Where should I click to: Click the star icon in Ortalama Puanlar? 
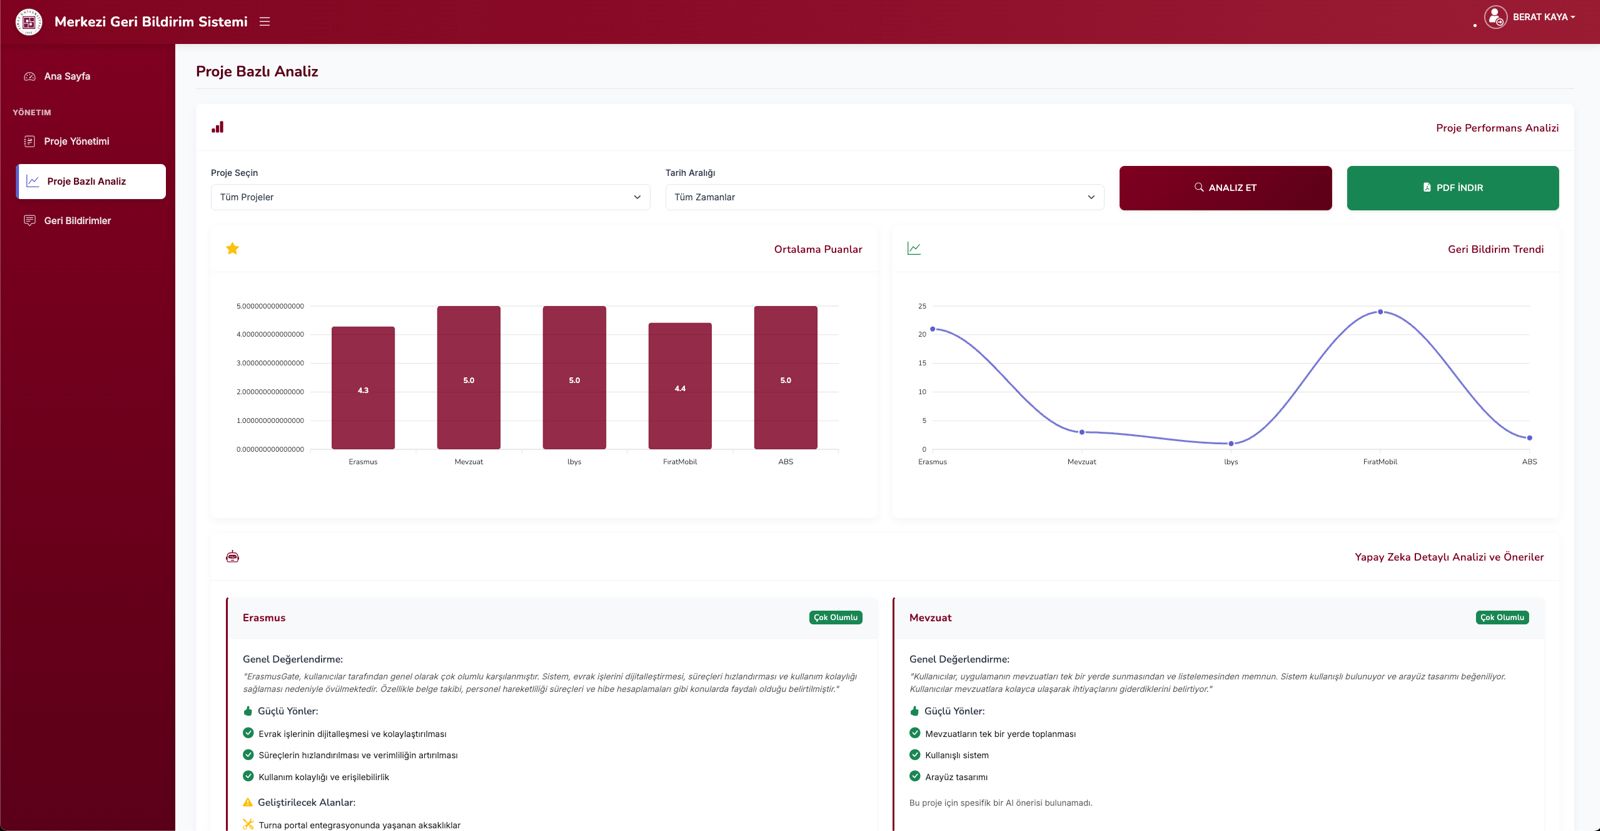click(x=232, y=248)
